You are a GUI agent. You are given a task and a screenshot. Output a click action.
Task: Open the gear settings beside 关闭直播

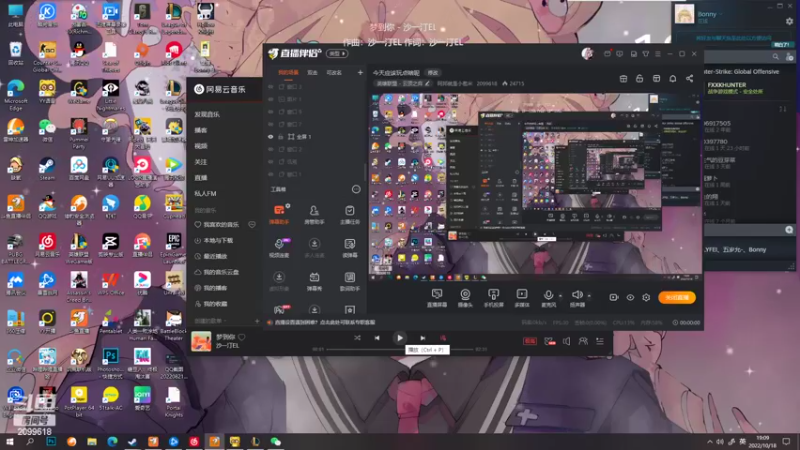pos(646,297)
